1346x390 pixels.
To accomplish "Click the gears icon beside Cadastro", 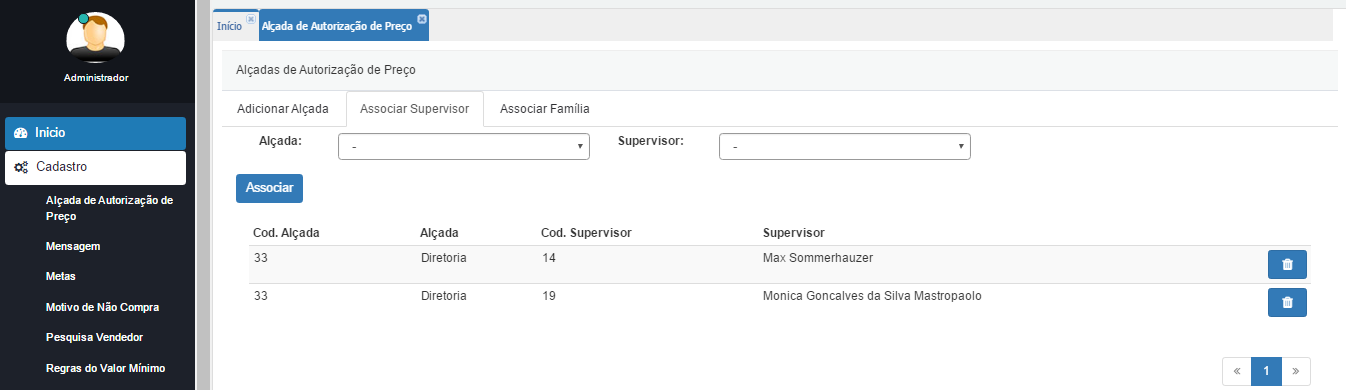I will tap(21, 168).
